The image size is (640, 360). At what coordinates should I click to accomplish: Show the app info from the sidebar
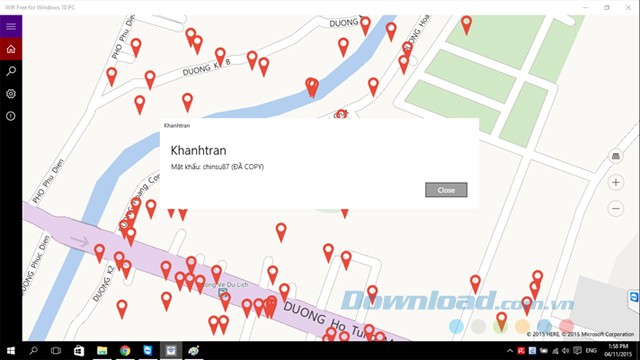pos(11,116)
